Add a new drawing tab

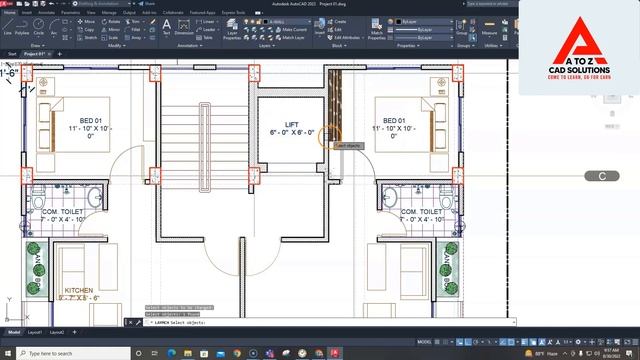tap(60, 54)
